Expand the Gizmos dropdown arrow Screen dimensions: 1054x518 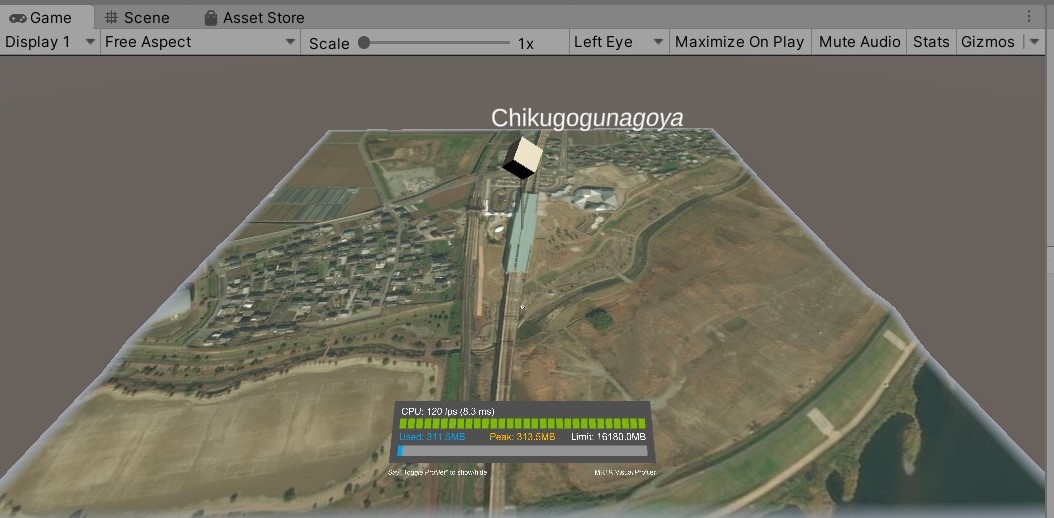(x=1034, y=42)
